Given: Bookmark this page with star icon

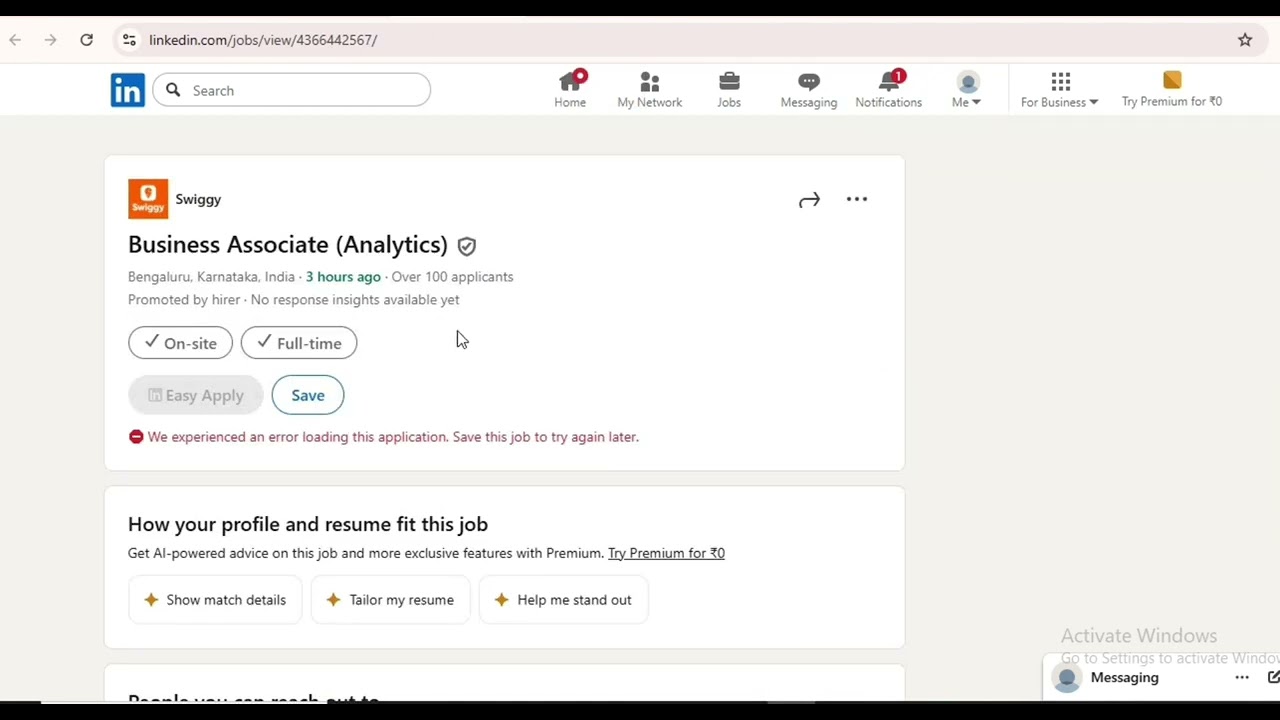Looking at the screenshot, I should [1245, 40].
